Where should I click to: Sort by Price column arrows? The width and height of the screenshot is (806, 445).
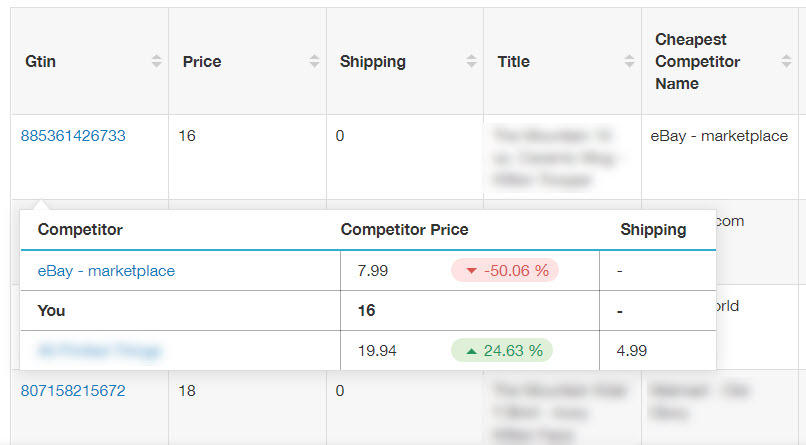[314, 62]
